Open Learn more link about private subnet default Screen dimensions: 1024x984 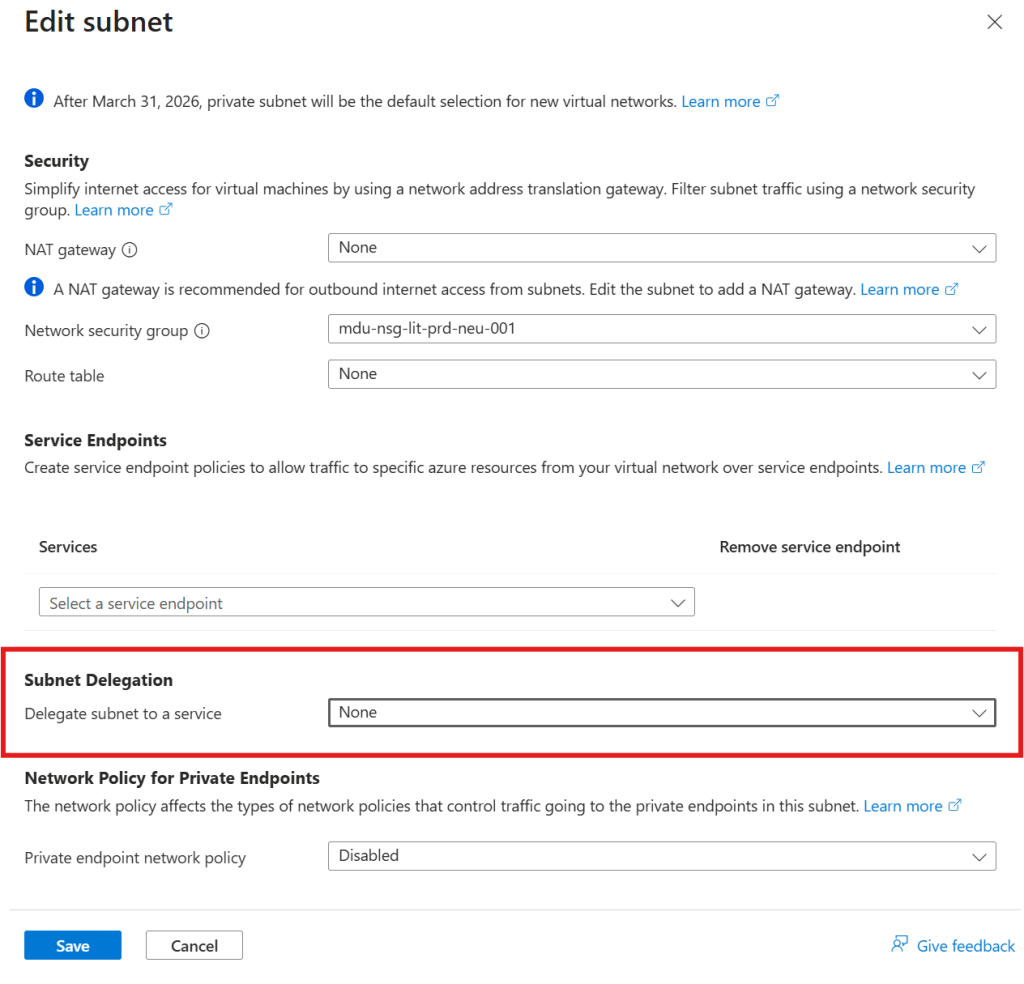coord(721,102)
